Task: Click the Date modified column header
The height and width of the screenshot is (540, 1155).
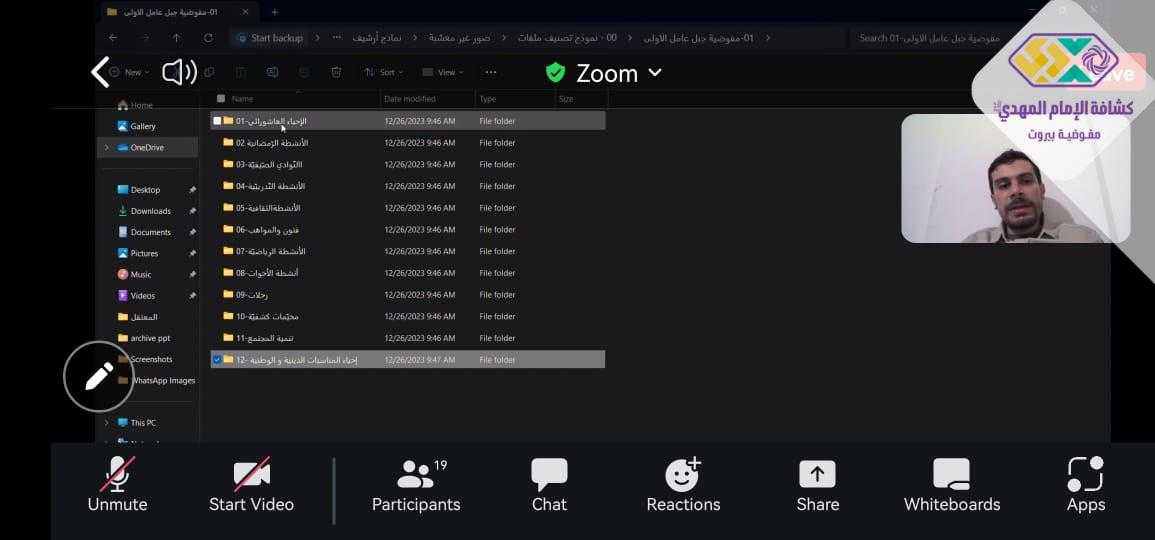Action: (x=410, y=99)
